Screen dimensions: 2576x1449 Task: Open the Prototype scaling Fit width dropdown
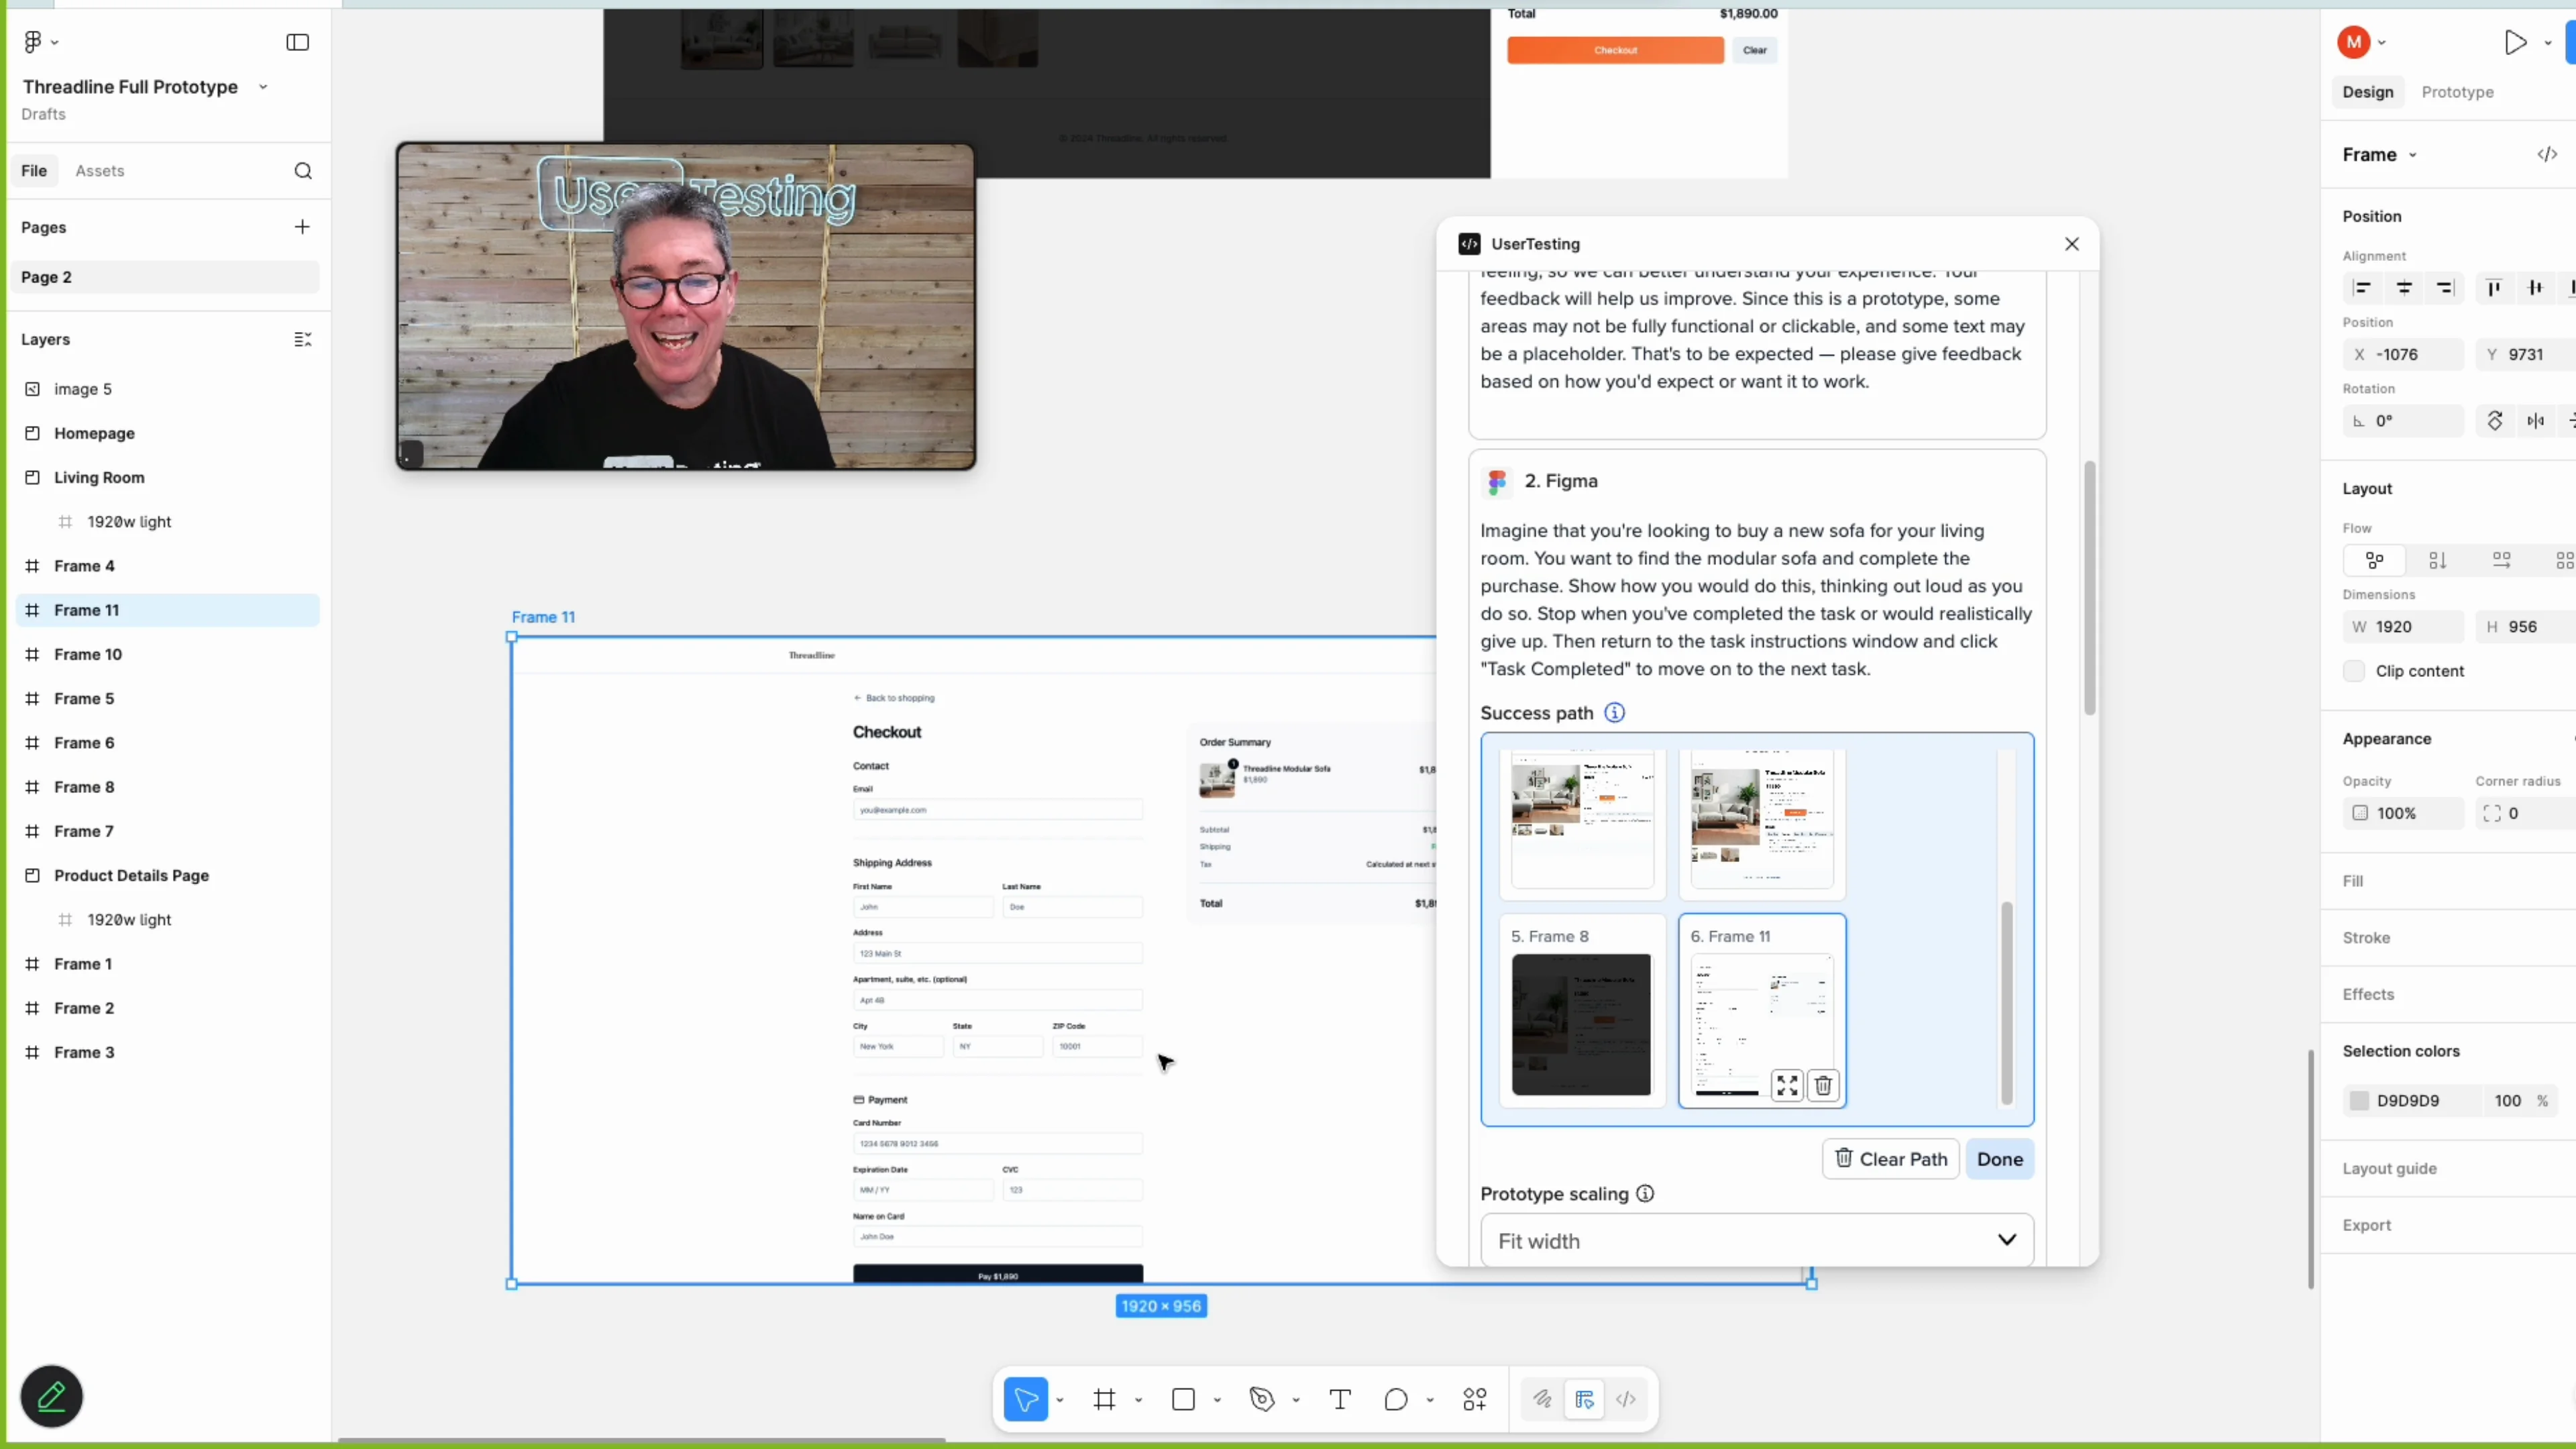[1756, 1241]
